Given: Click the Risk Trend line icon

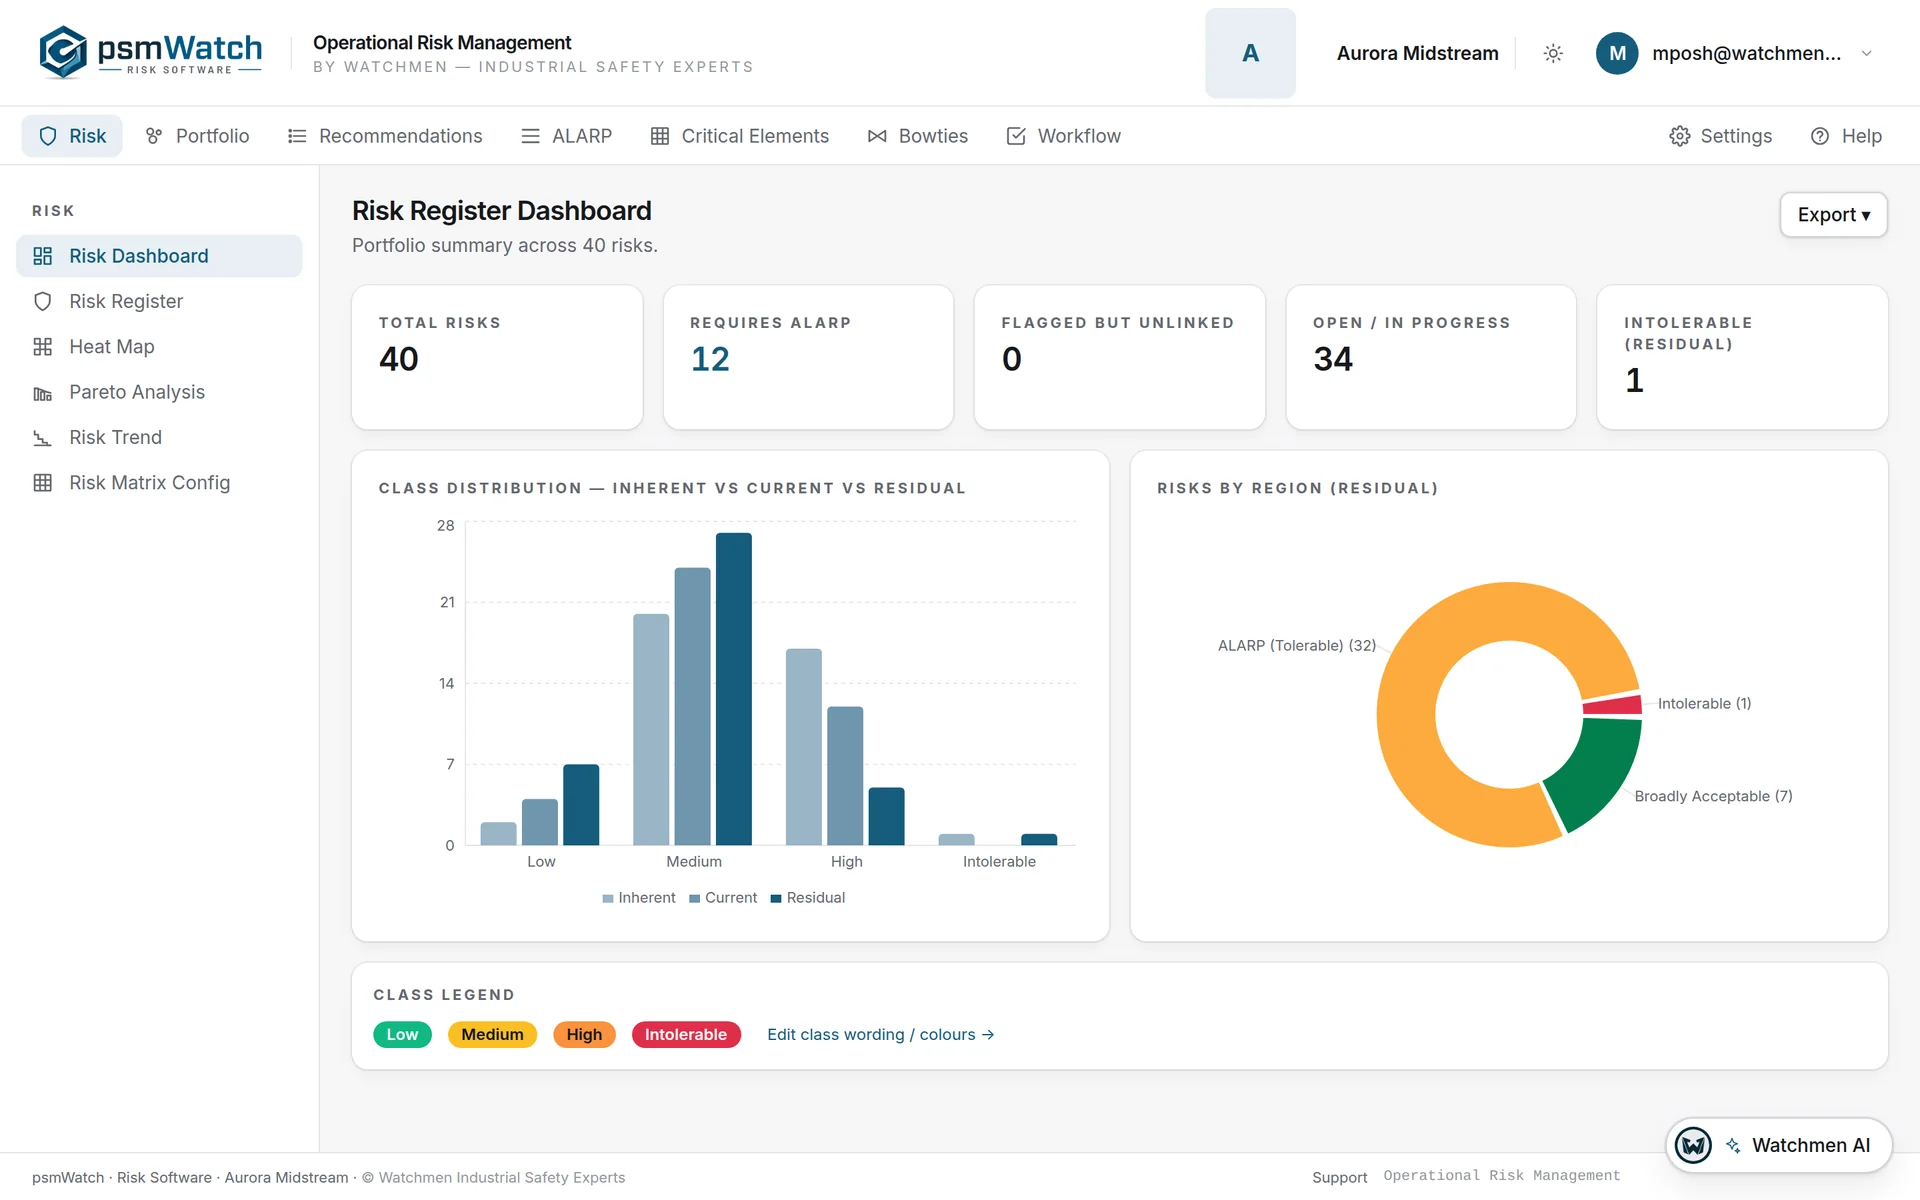Looking at the screenshot, I should pos(43,438).
